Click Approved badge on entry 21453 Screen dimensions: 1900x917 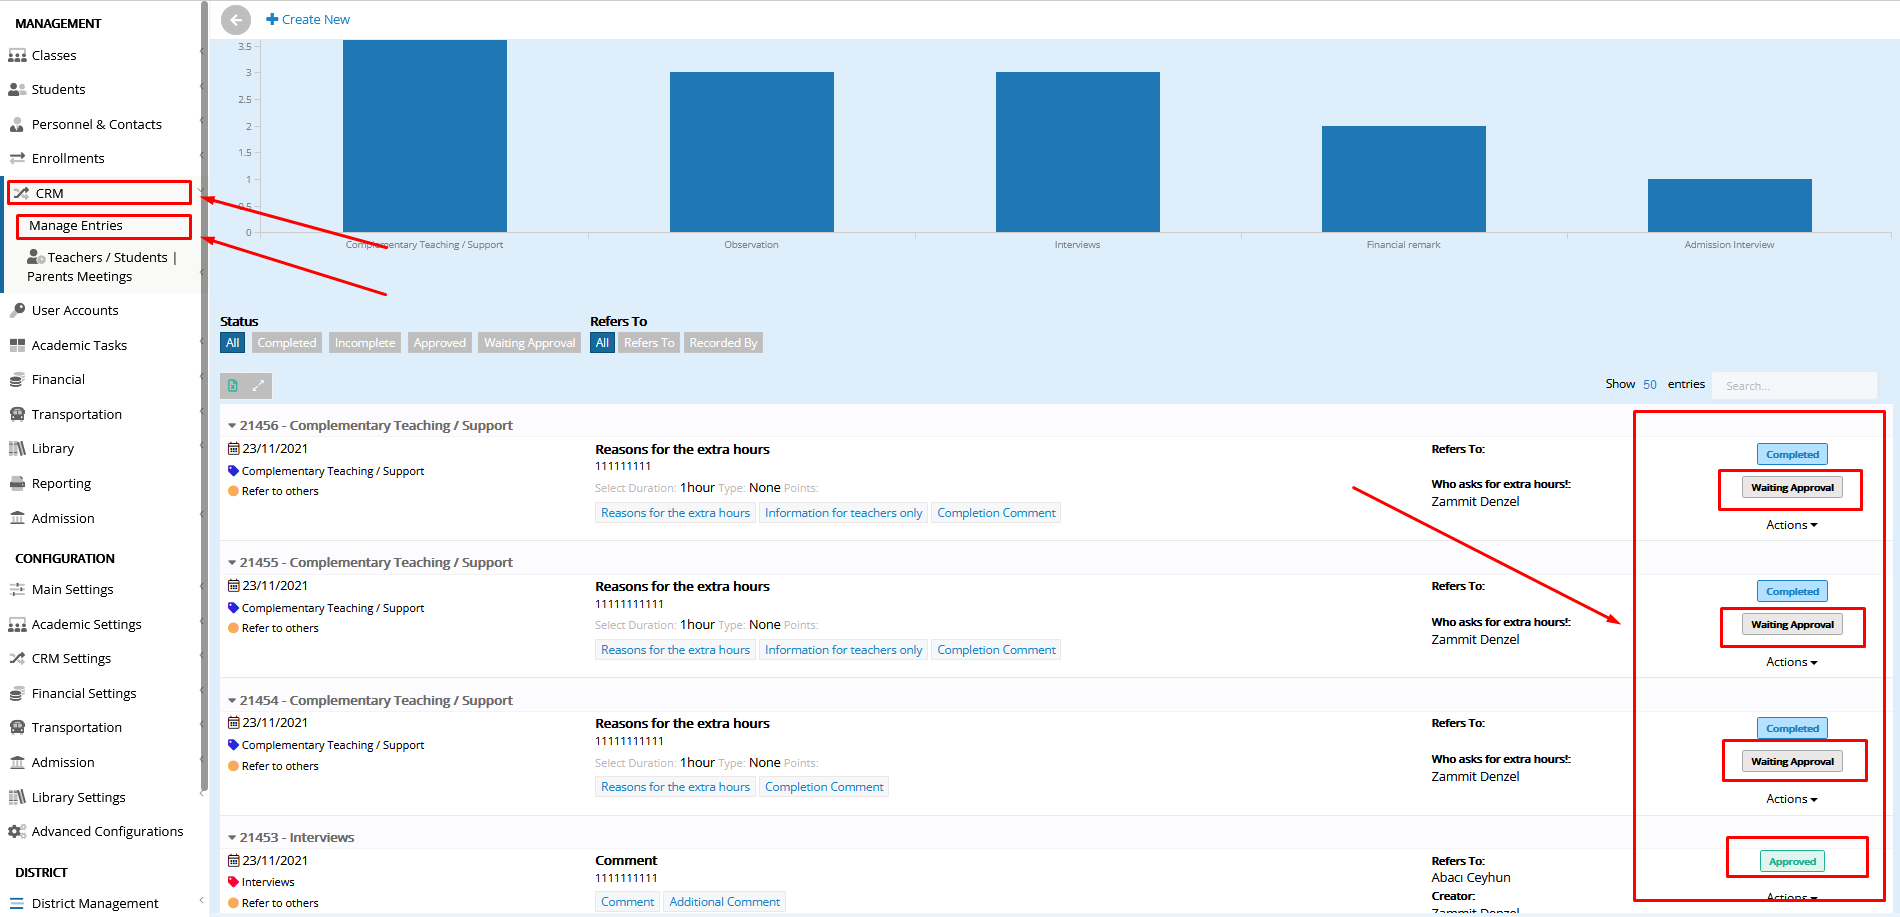coord(1792,862)
